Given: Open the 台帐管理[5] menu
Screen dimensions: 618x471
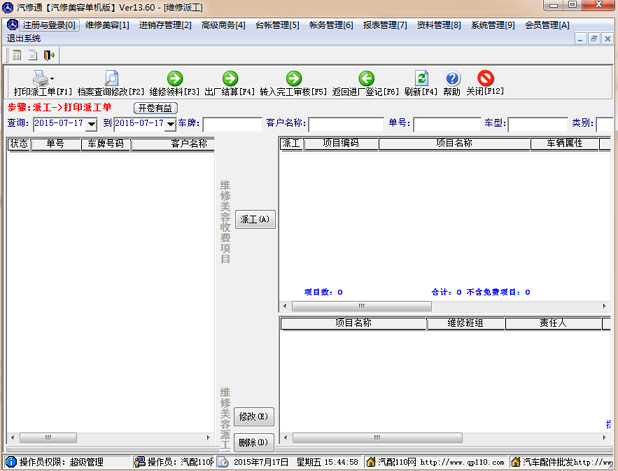Looking at the screenshot, I should tap(277, 25).
